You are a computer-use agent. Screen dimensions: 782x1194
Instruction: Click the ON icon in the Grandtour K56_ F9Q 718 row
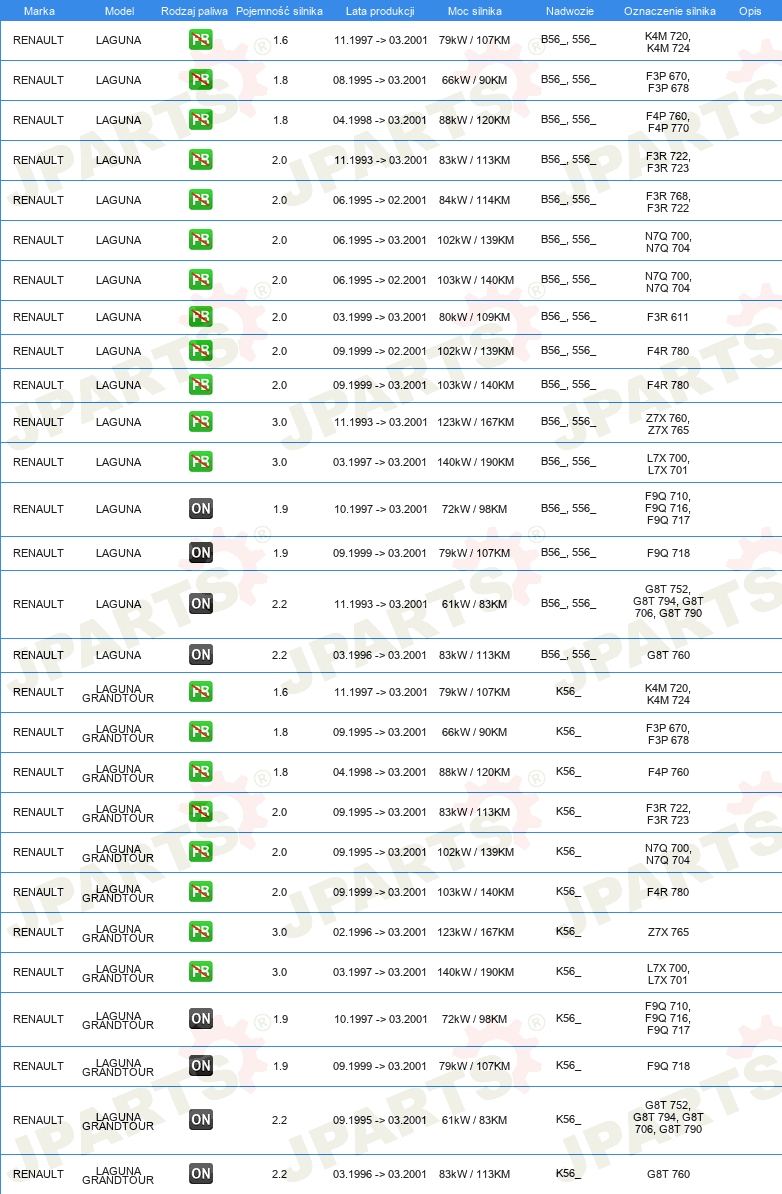click(x=201, y=1066)
